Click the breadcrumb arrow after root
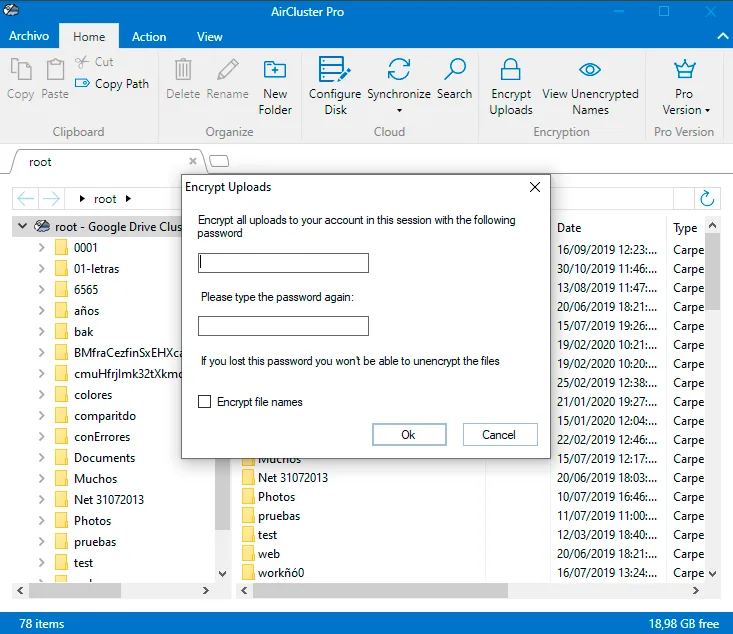733x634 pixels. pos(129,199)
